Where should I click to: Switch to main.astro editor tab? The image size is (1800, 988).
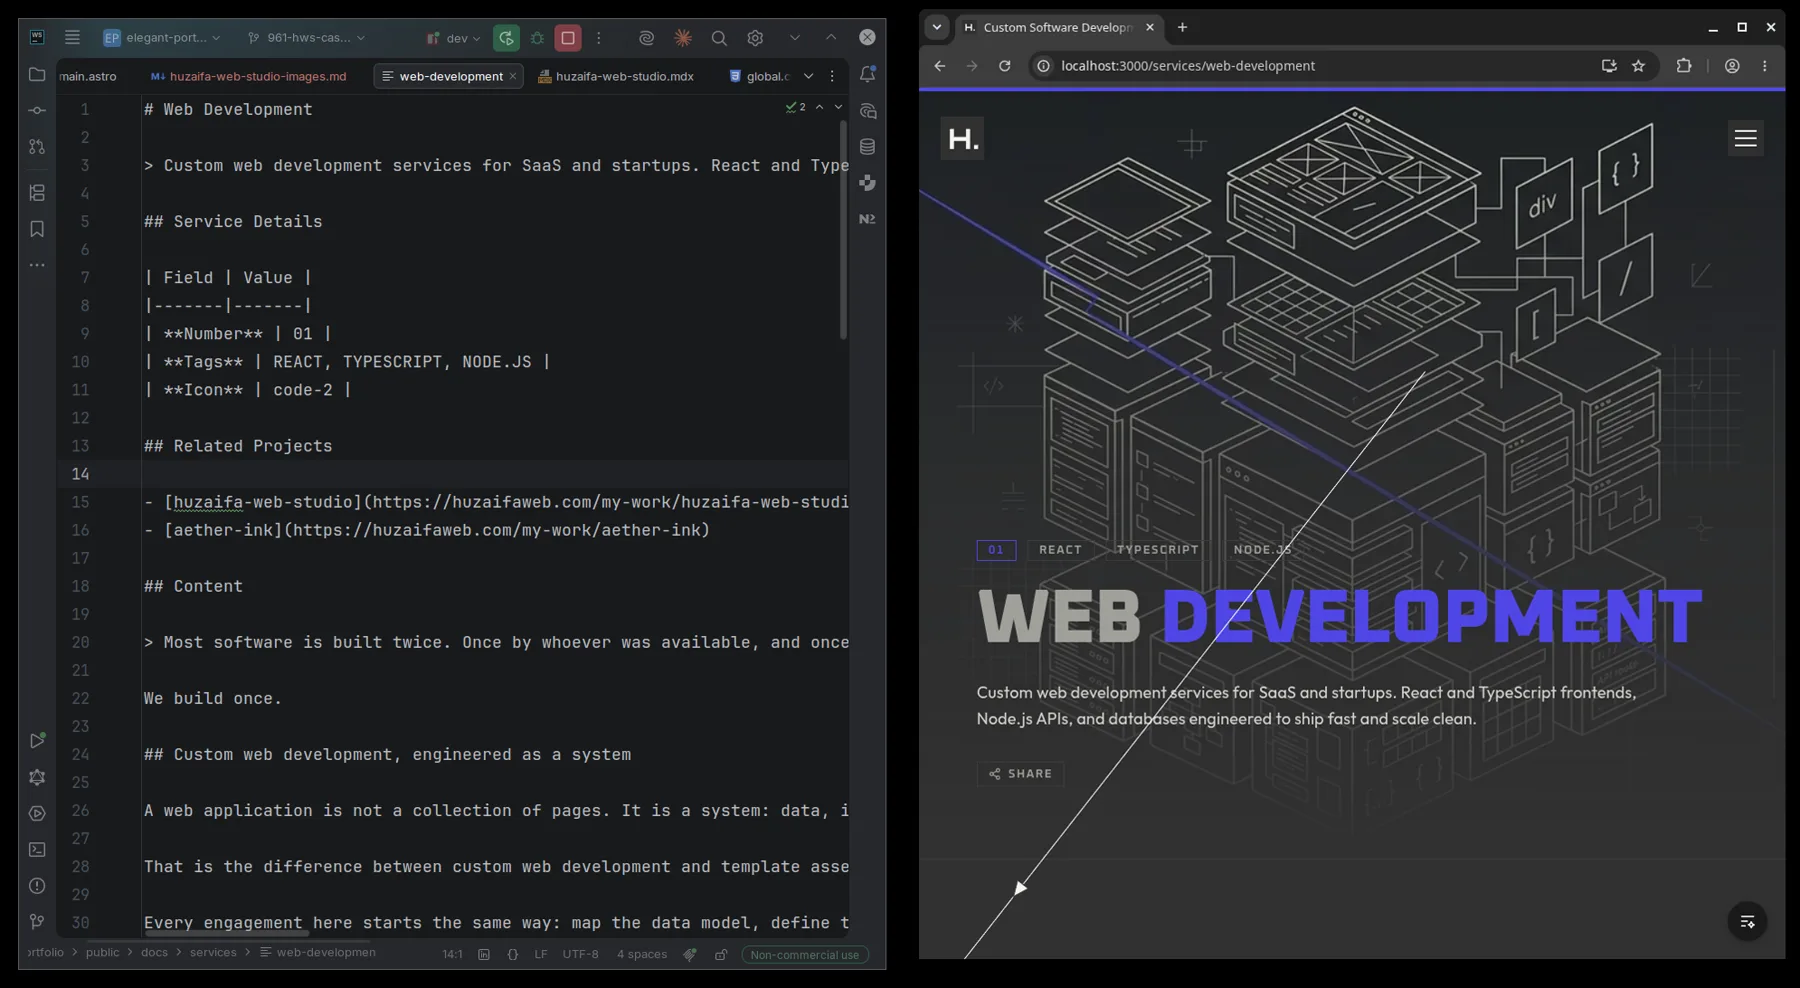[x=88, y=76]
